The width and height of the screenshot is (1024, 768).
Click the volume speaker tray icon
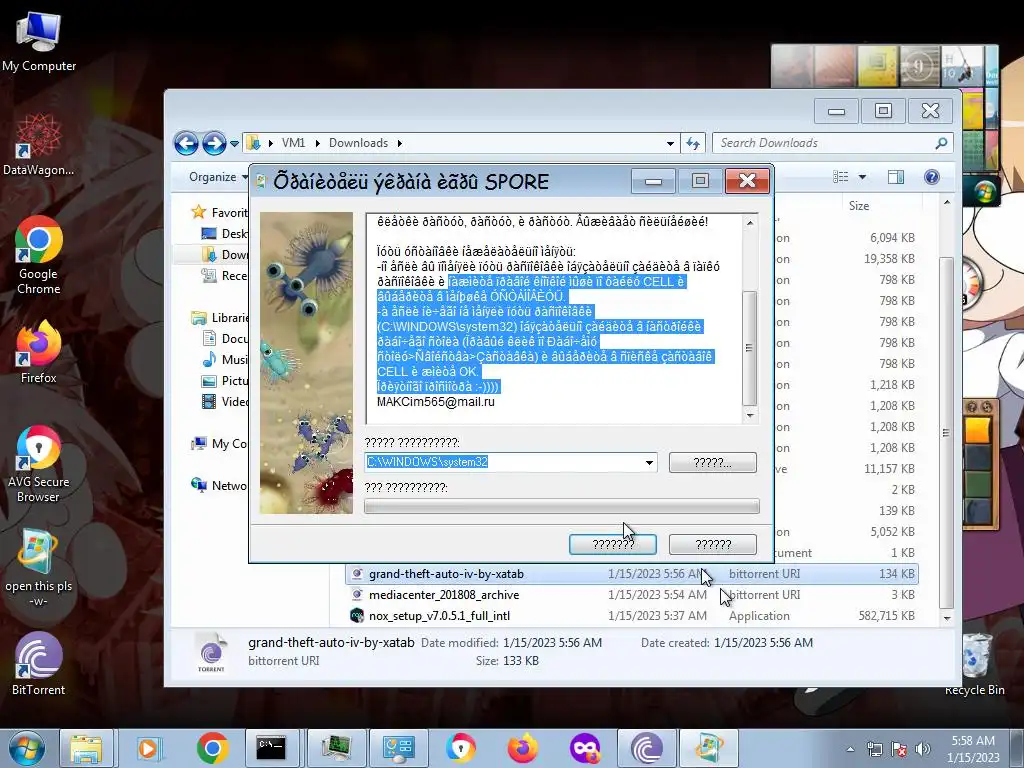click(923, 749)
